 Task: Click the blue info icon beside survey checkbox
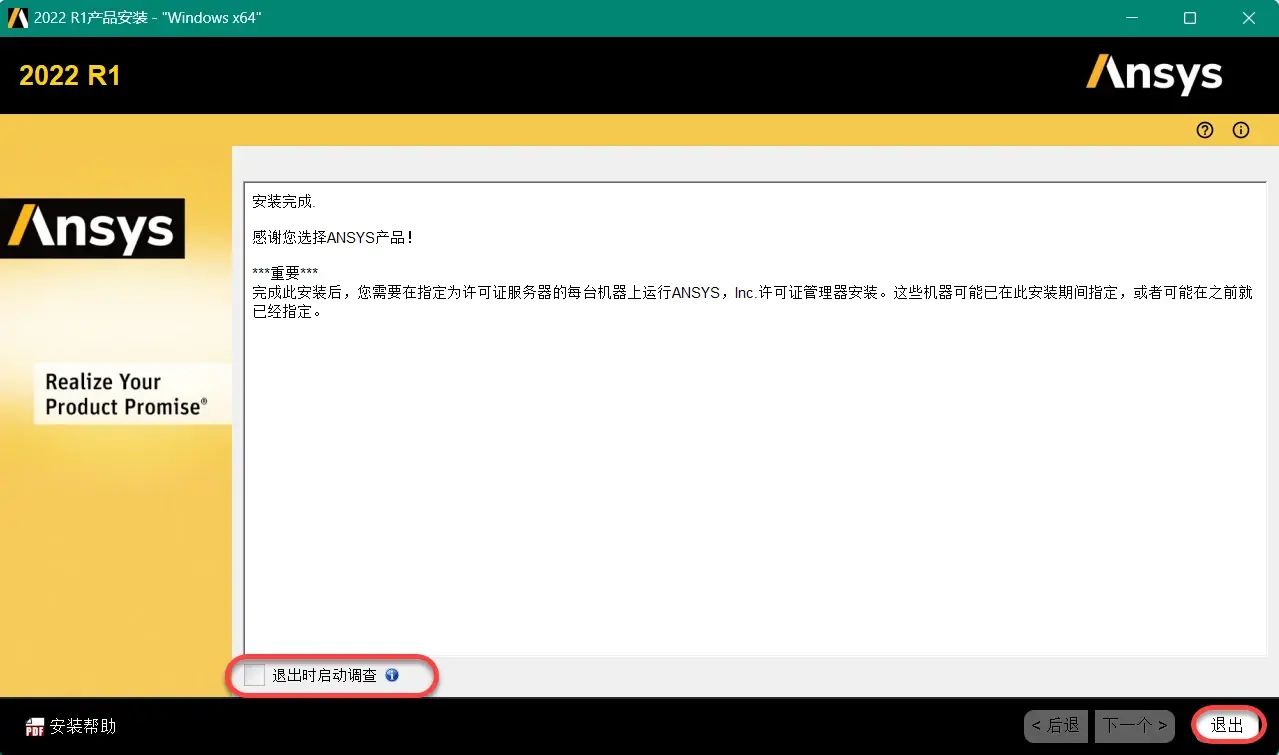(x=392, y=675)
